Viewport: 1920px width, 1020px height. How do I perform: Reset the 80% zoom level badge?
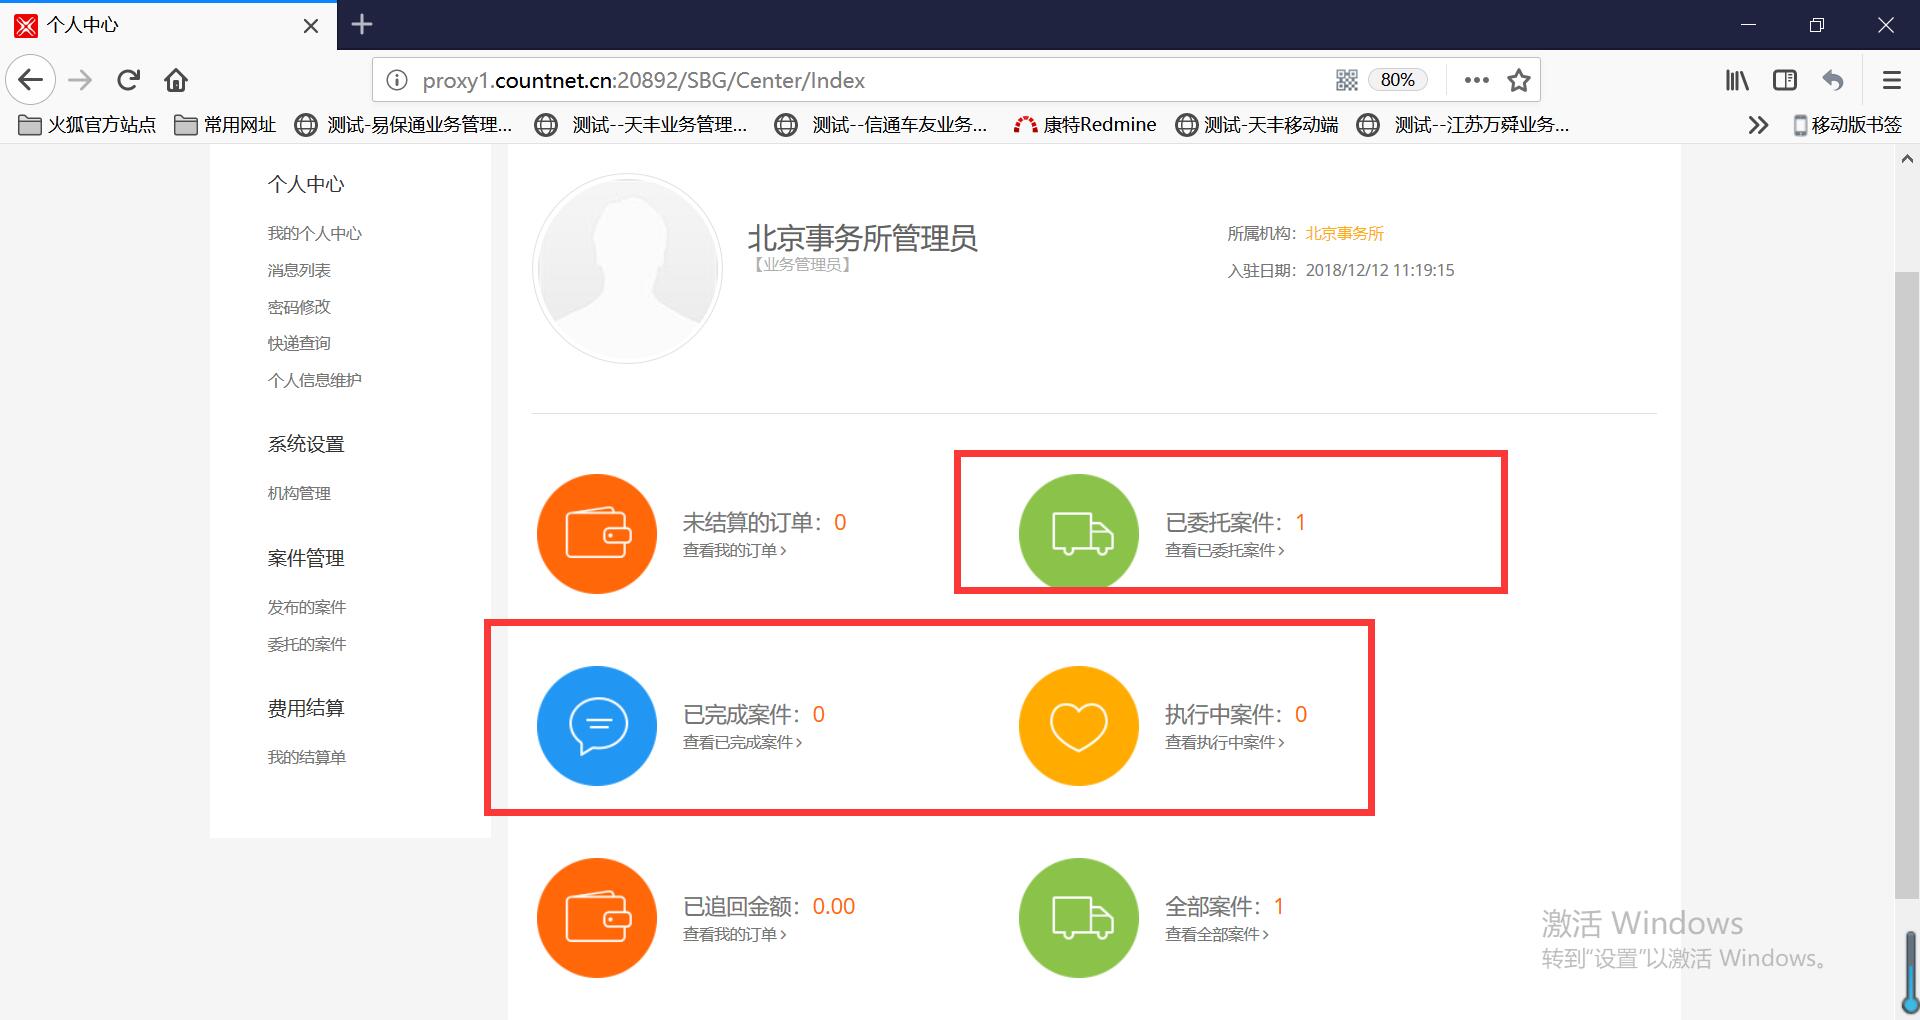coord(1397,80)
